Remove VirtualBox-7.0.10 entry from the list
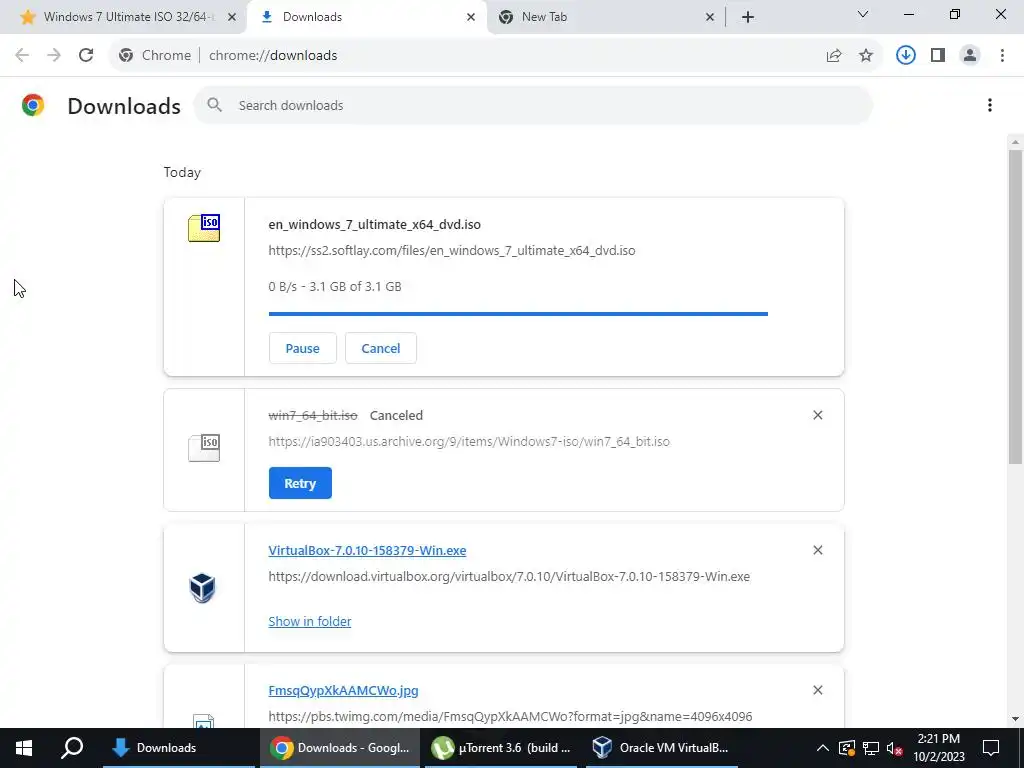The image size is (1024, 768). tap(817, 551)
